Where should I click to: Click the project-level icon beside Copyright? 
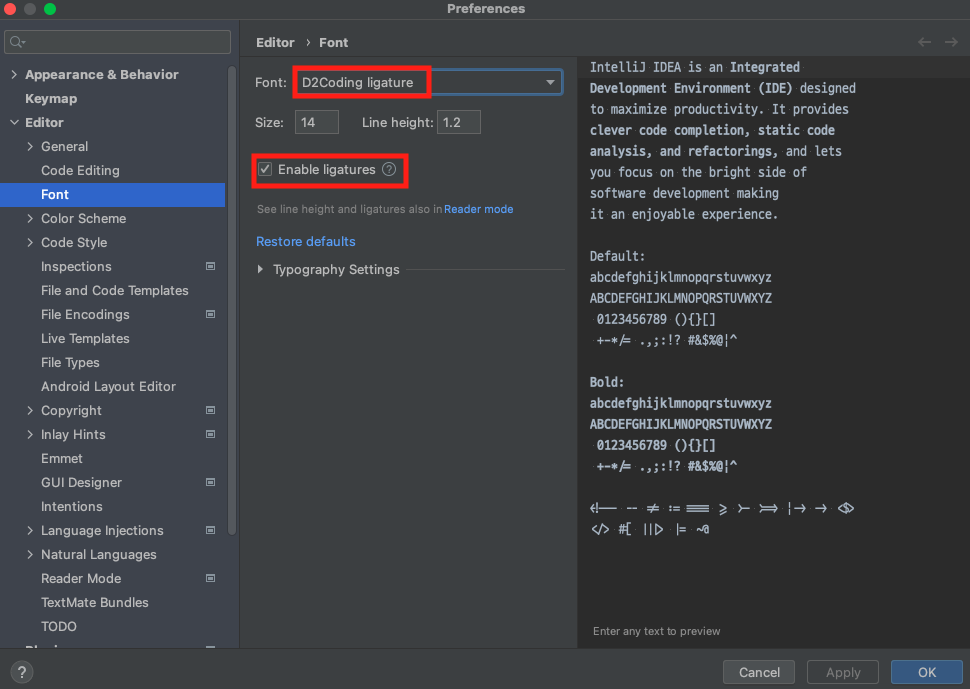[210, 410]
